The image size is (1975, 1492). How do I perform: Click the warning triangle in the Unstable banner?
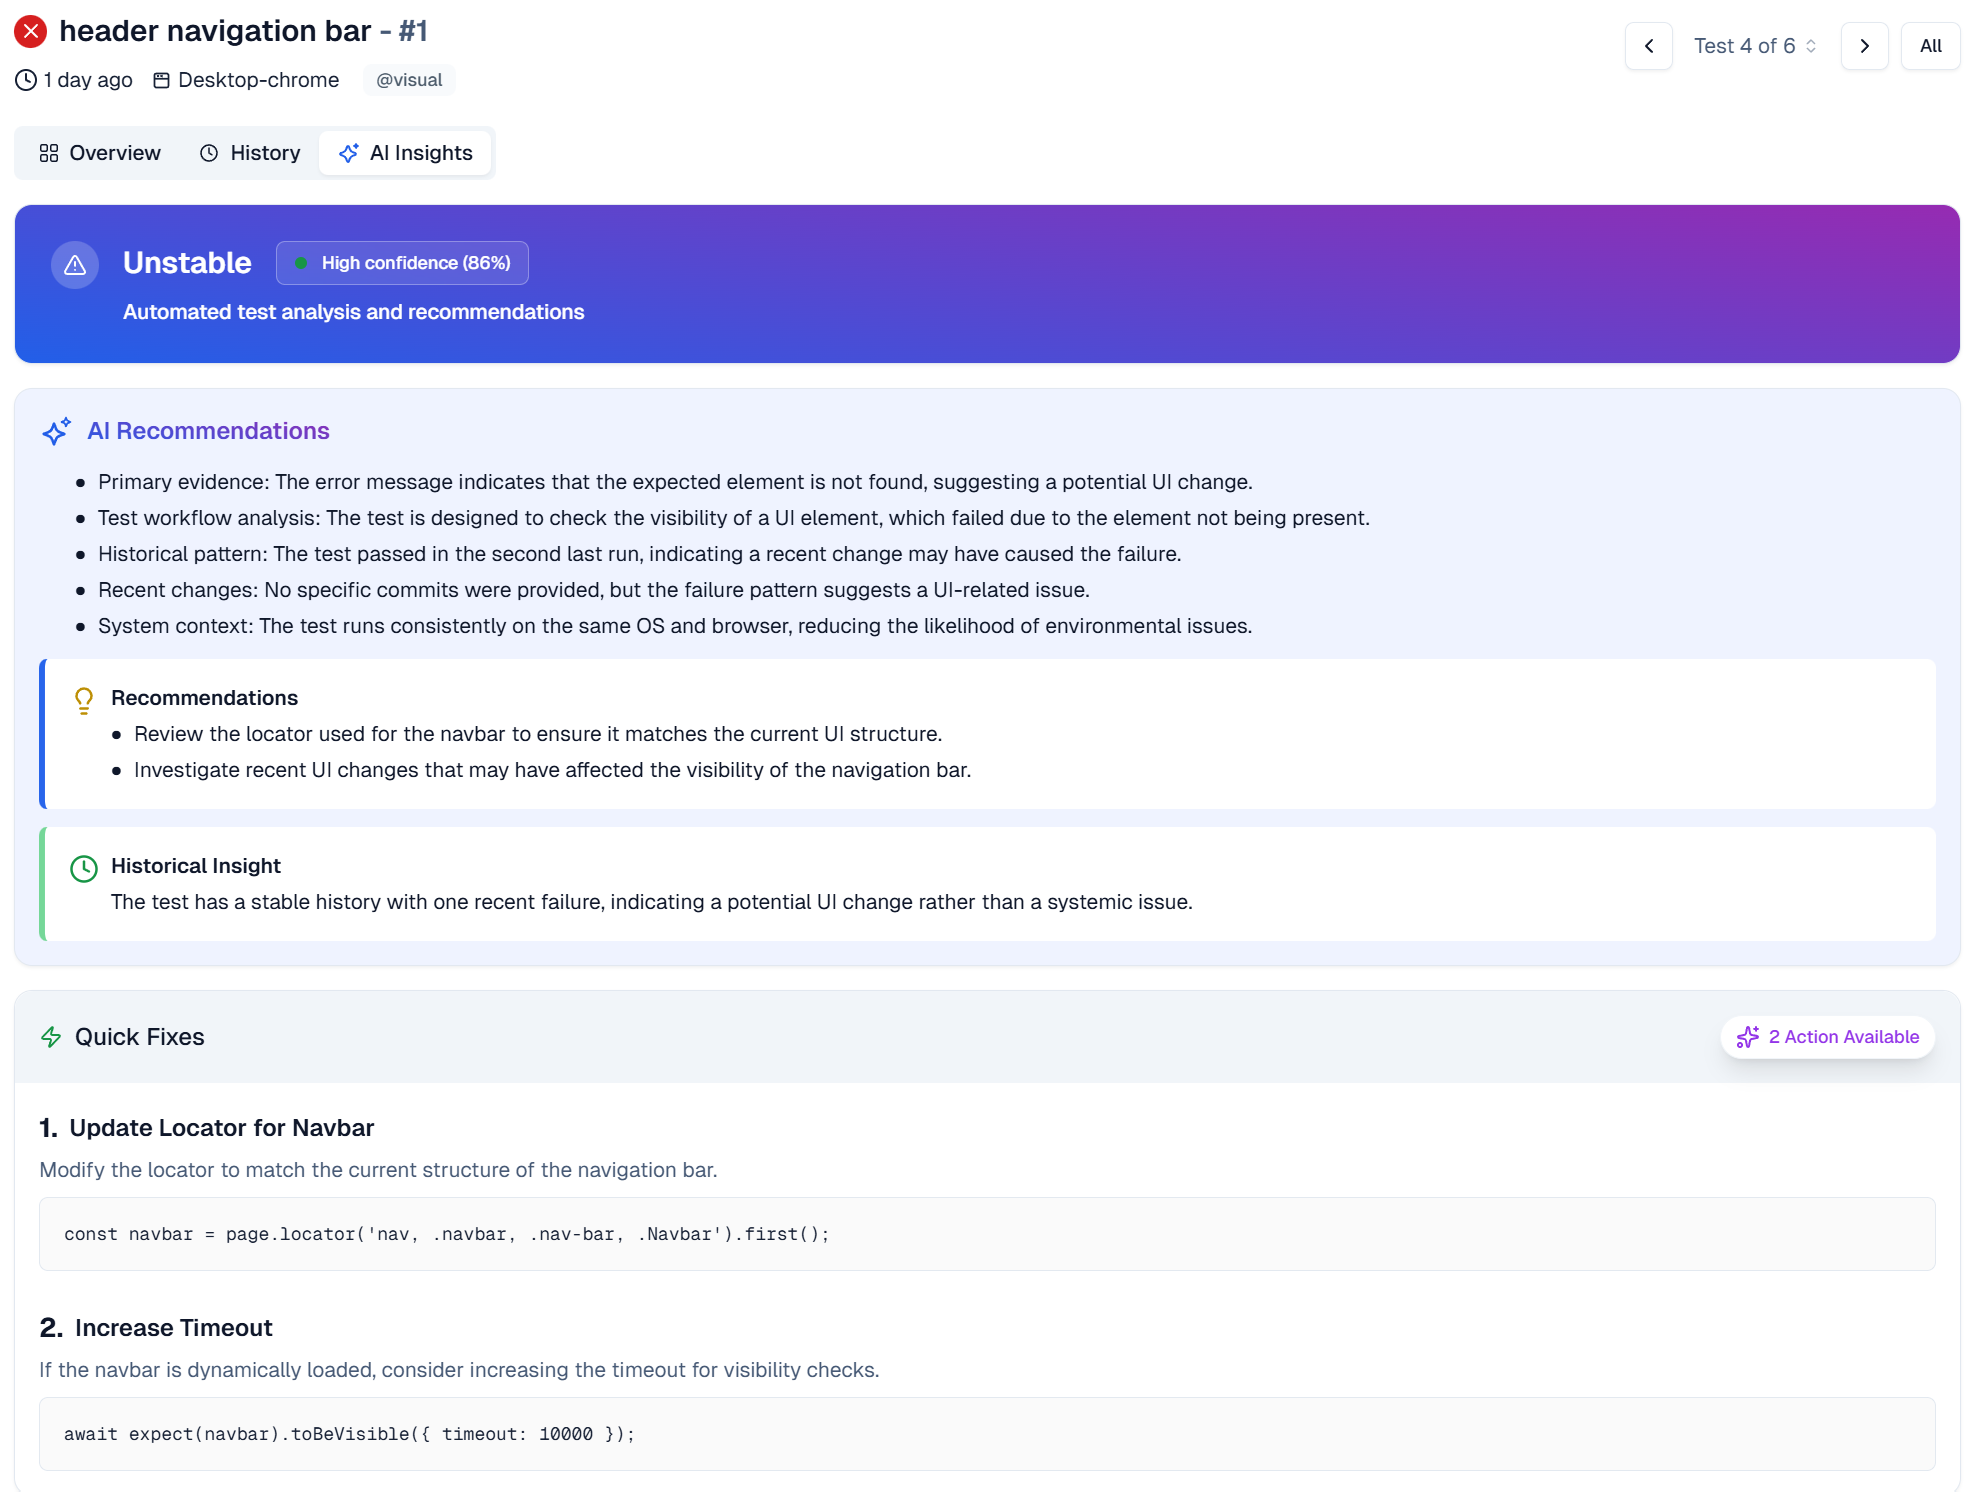75,264
